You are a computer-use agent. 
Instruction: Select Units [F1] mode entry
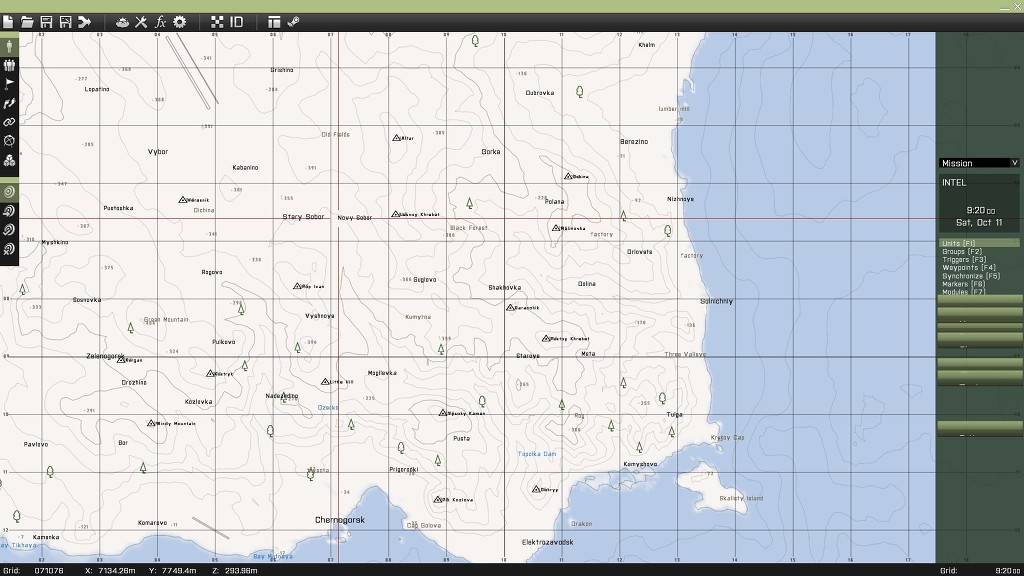[961, 243]
